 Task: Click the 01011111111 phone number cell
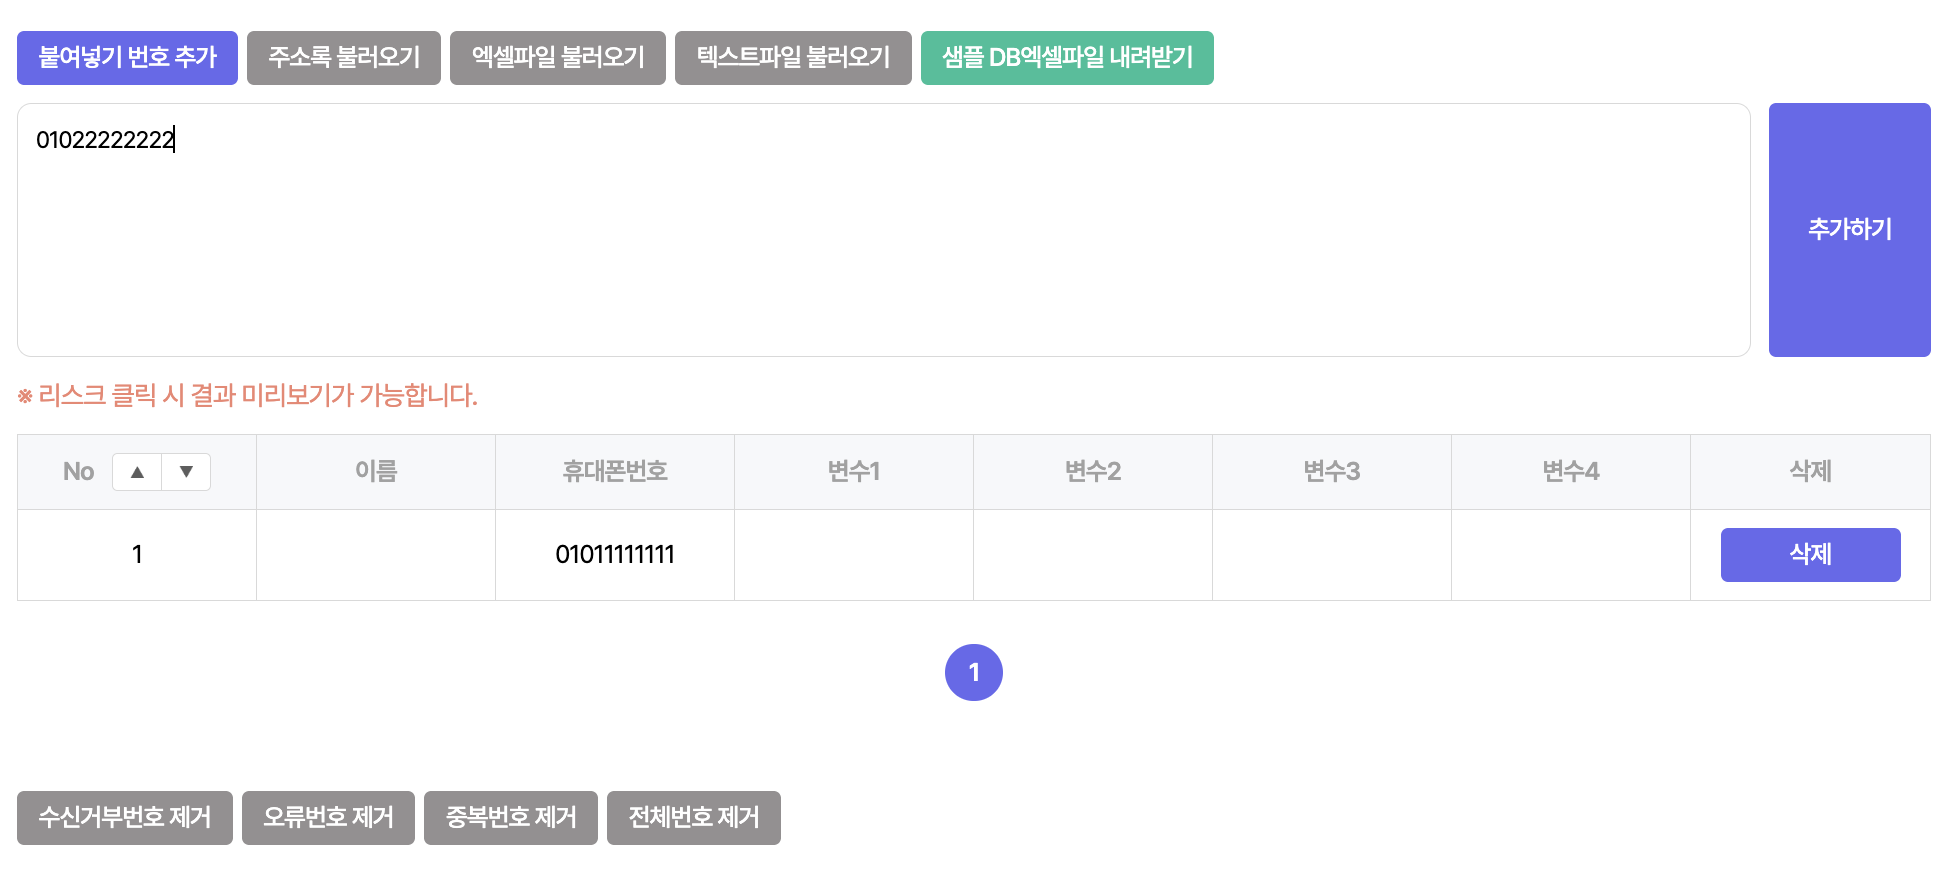click(614, 555)
